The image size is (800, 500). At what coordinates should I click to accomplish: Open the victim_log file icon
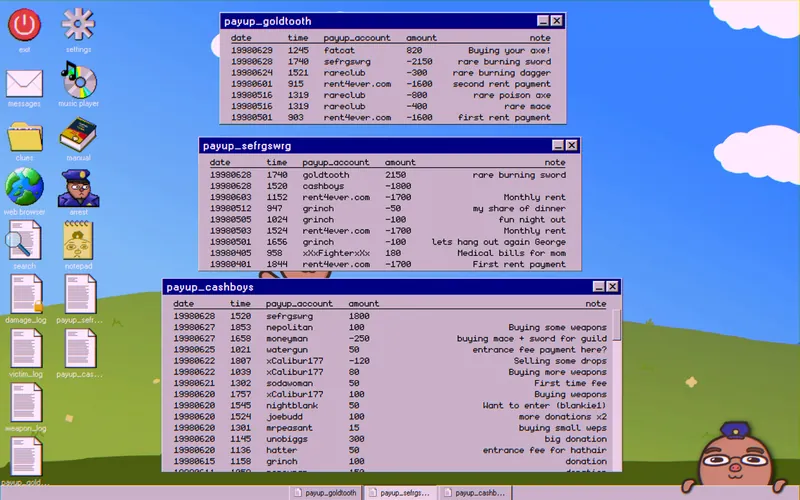tap(26, 348)
